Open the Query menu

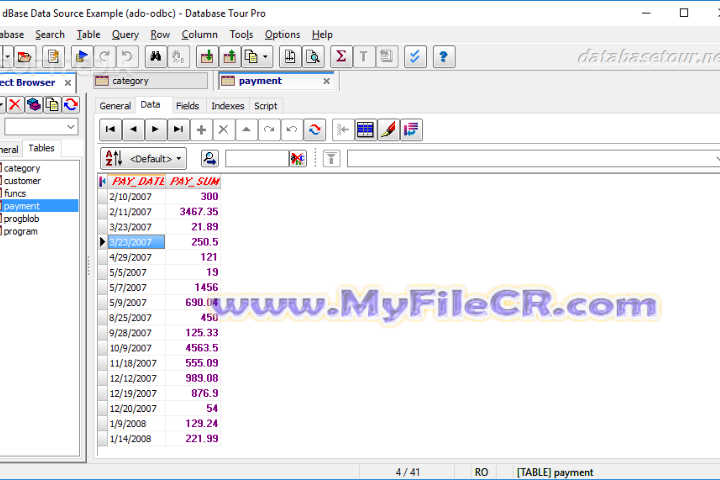(125, 34)
